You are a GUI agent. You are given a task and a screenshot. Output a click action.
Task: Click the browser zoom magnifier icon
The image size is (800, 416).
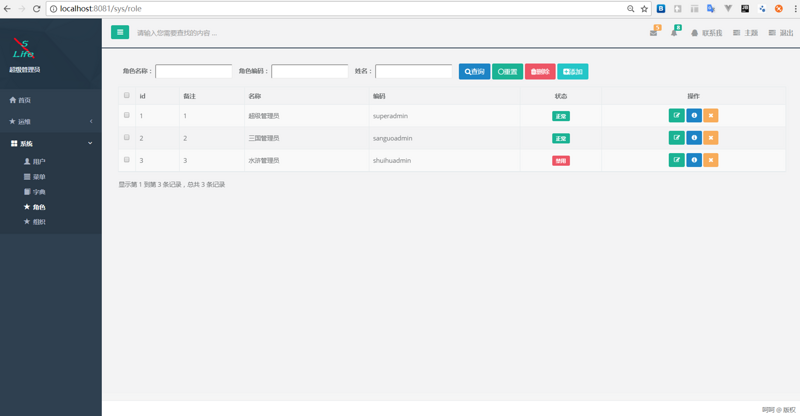pyautogui.click(x=631, y=9)
